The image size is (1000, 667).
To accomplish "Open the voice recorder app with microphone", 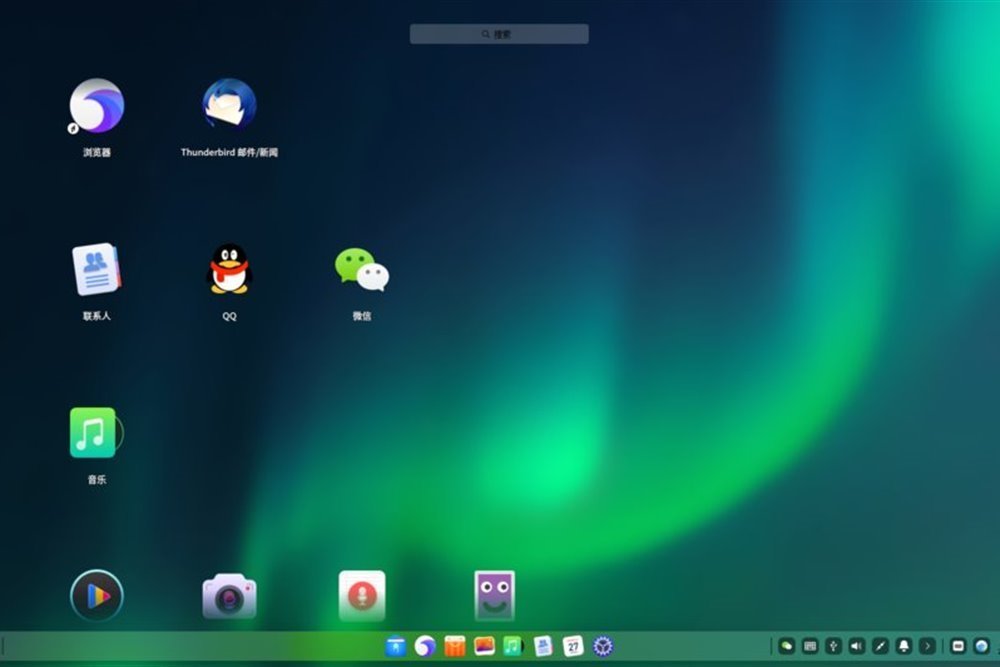I will coord(362,596).
